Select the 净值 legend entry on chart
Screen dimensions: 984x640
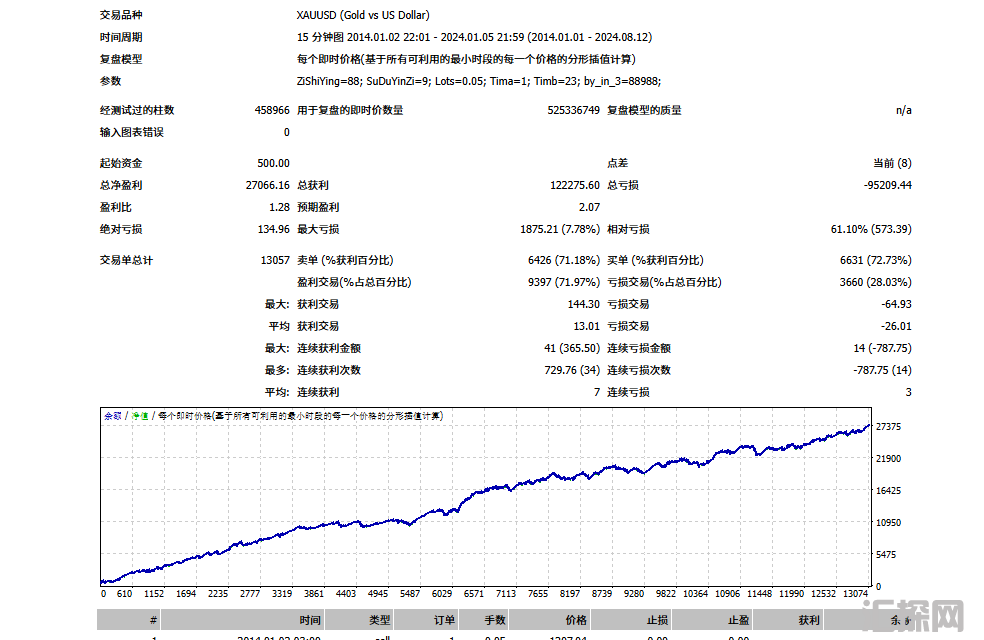click(x=139, y=416)
